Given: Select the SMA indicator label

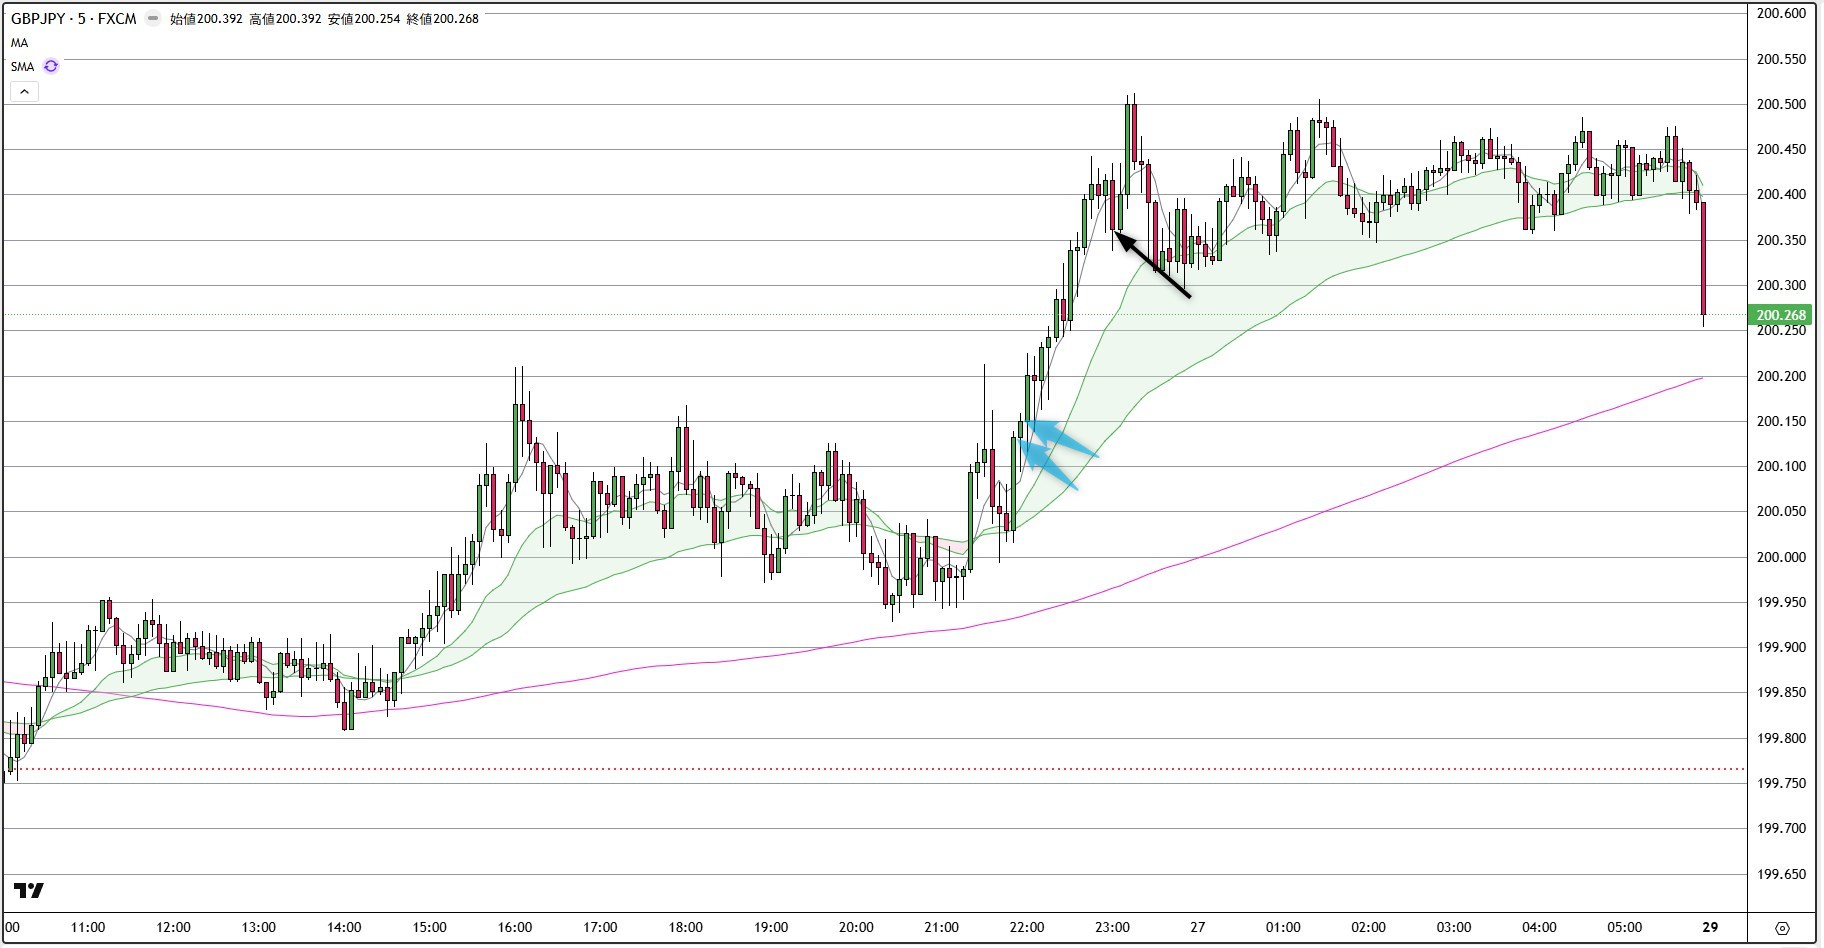Looking at the screenshot, I should pos(22,67).
